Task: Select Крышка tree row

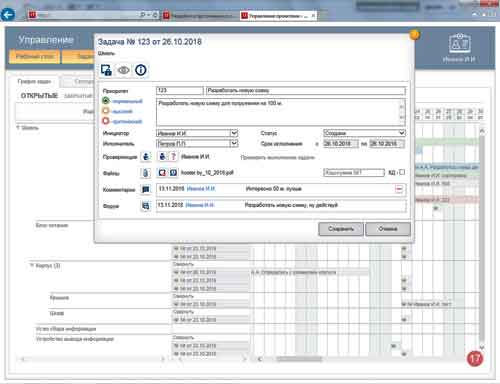Action: click(59, 298)
